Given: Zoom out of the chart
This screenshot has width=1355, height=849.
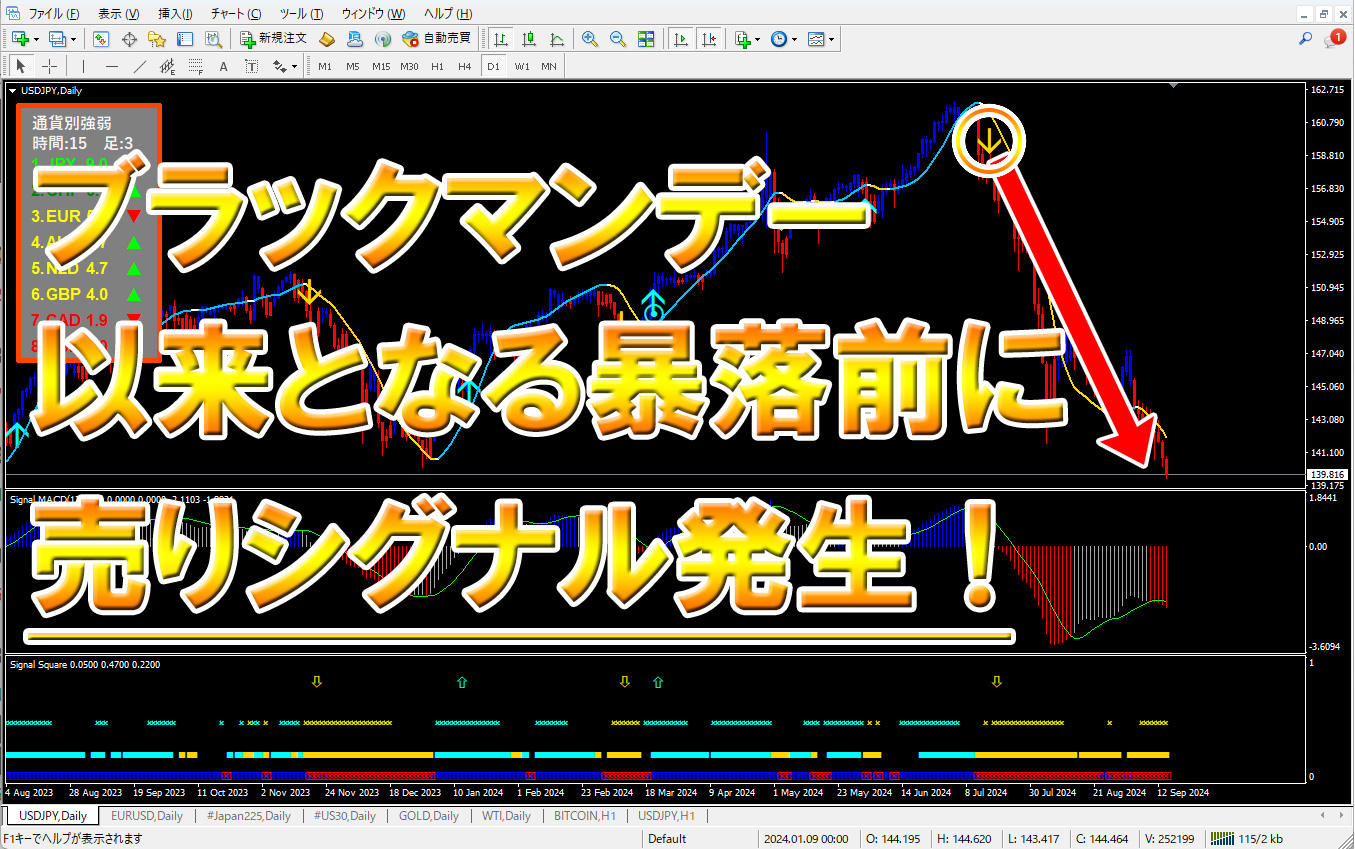Looking at the screenshot, I should pyautogui.click(x=618, y=39).
